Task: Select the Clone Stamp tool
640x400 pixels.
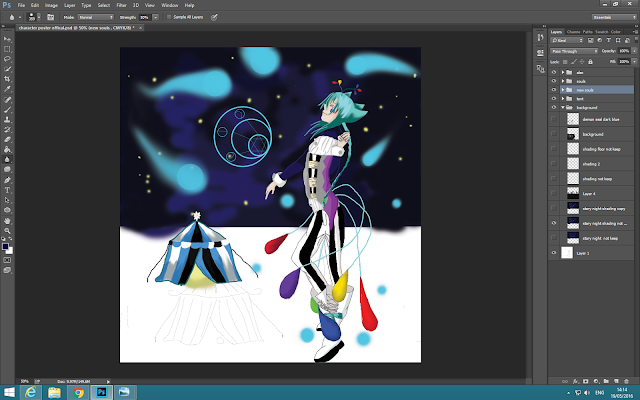Action: click(7, 120)
